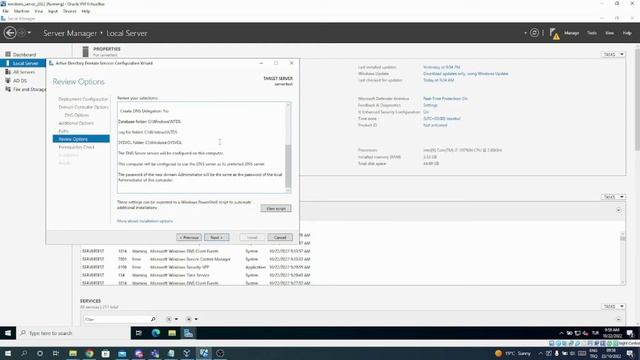Click inside the Services Filter input field
Screen dimensions: 640x360
116,319
